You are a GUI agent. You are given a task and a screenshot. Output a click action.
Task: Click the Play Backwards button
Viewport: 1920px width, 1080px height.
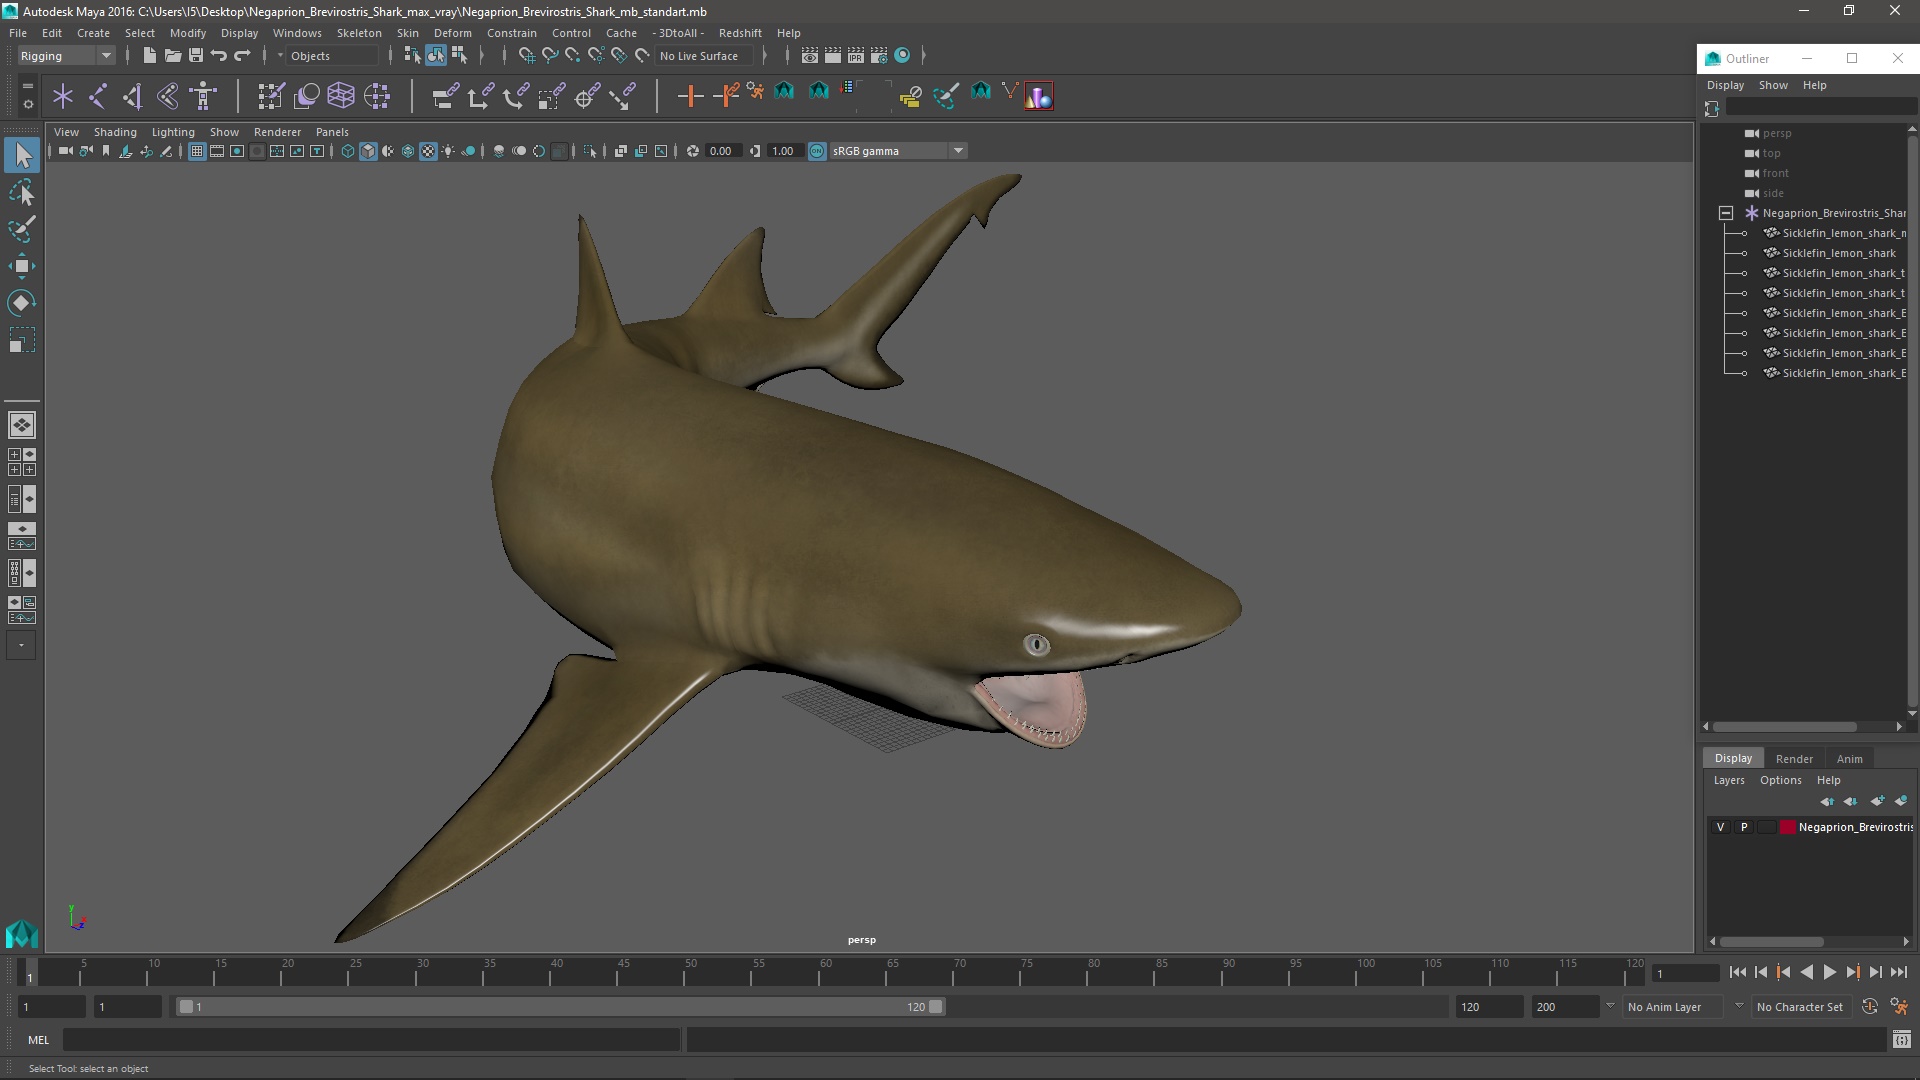[x=1806, y=972]
